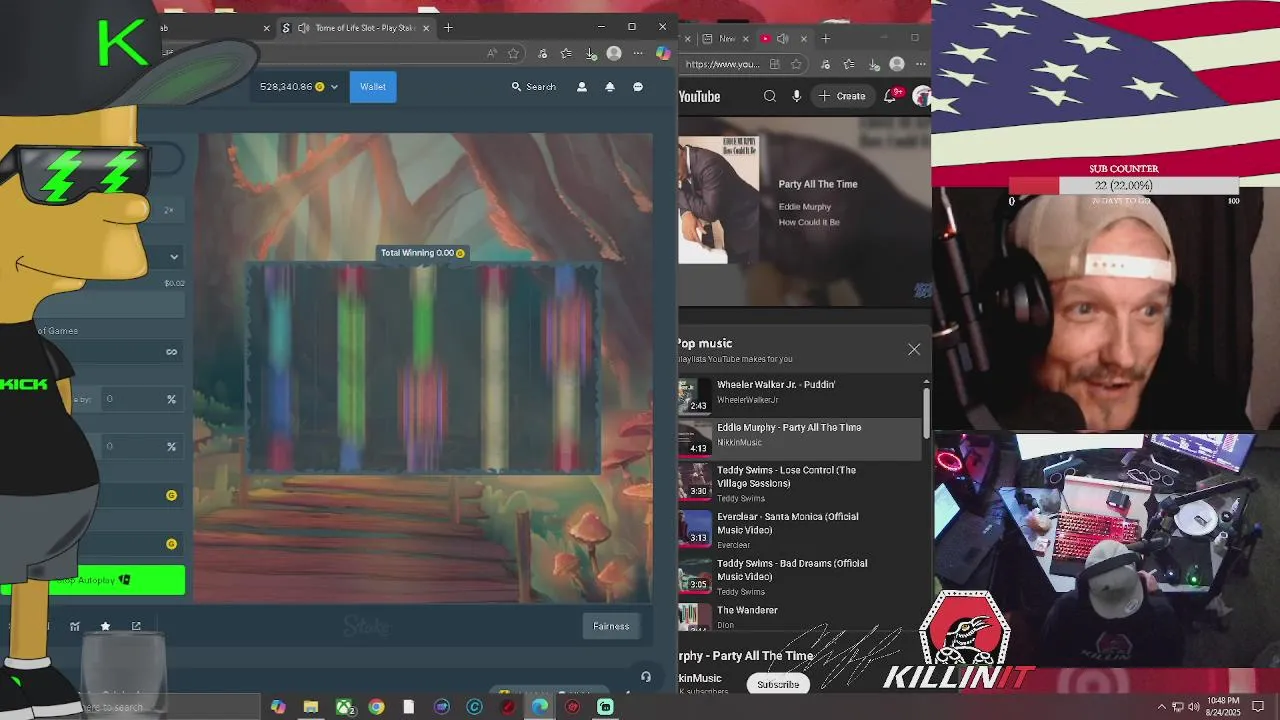The width and height of the screenshot is (1280, 720).
Task: Open a new tab in the YouTube window
Action: click(x=825, y=39)
